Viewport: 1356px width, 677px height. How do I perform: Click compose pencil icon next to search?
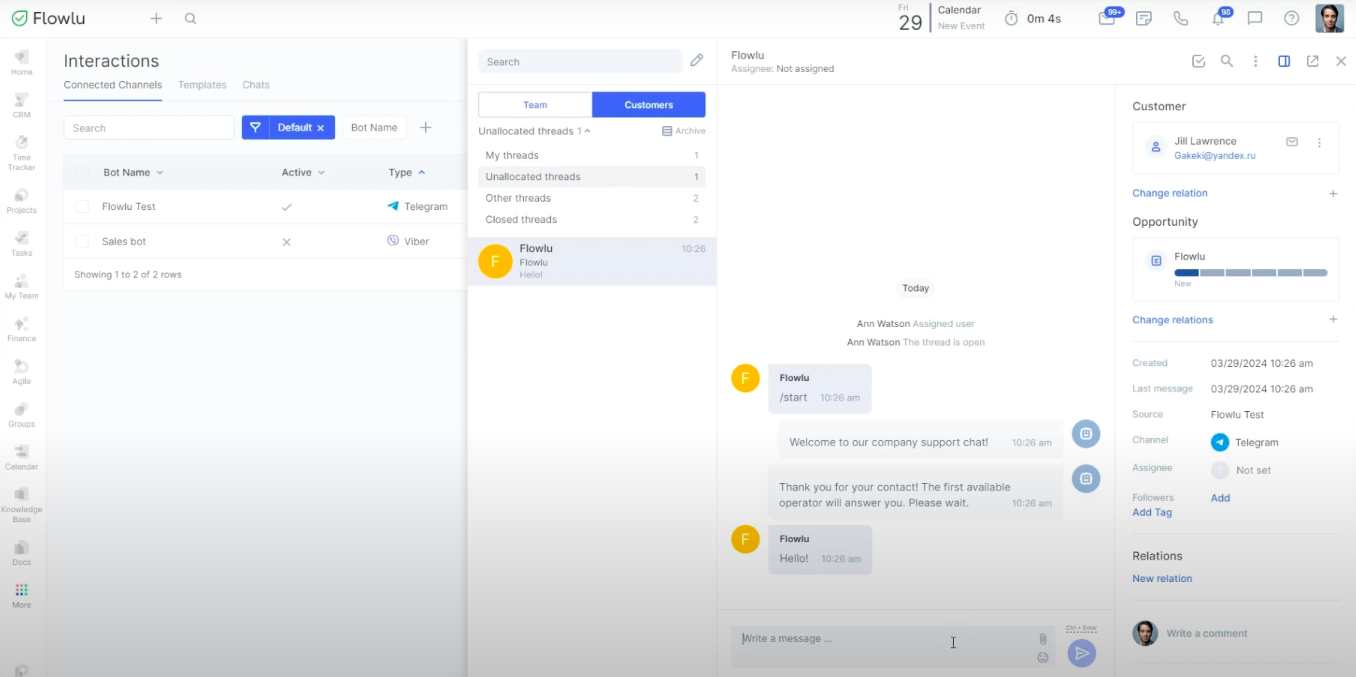tap(697, 60)
